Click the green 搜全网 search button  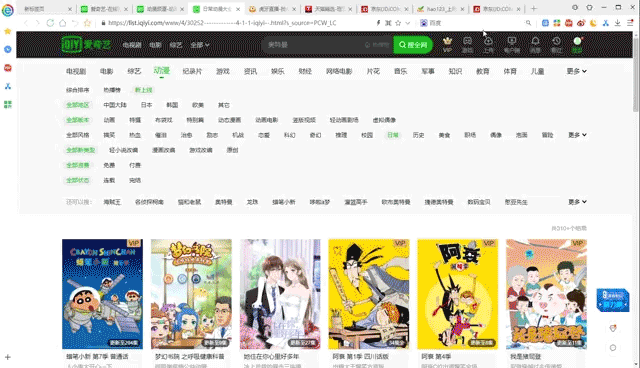click(413, 44)
